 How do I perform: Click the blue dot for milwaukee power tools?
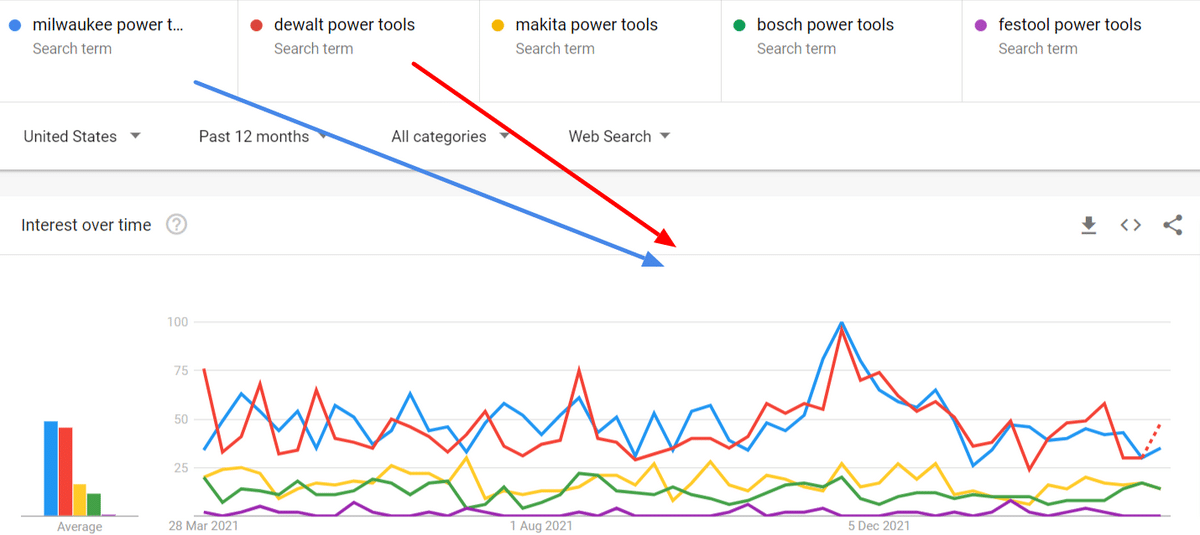click(14, 25)
